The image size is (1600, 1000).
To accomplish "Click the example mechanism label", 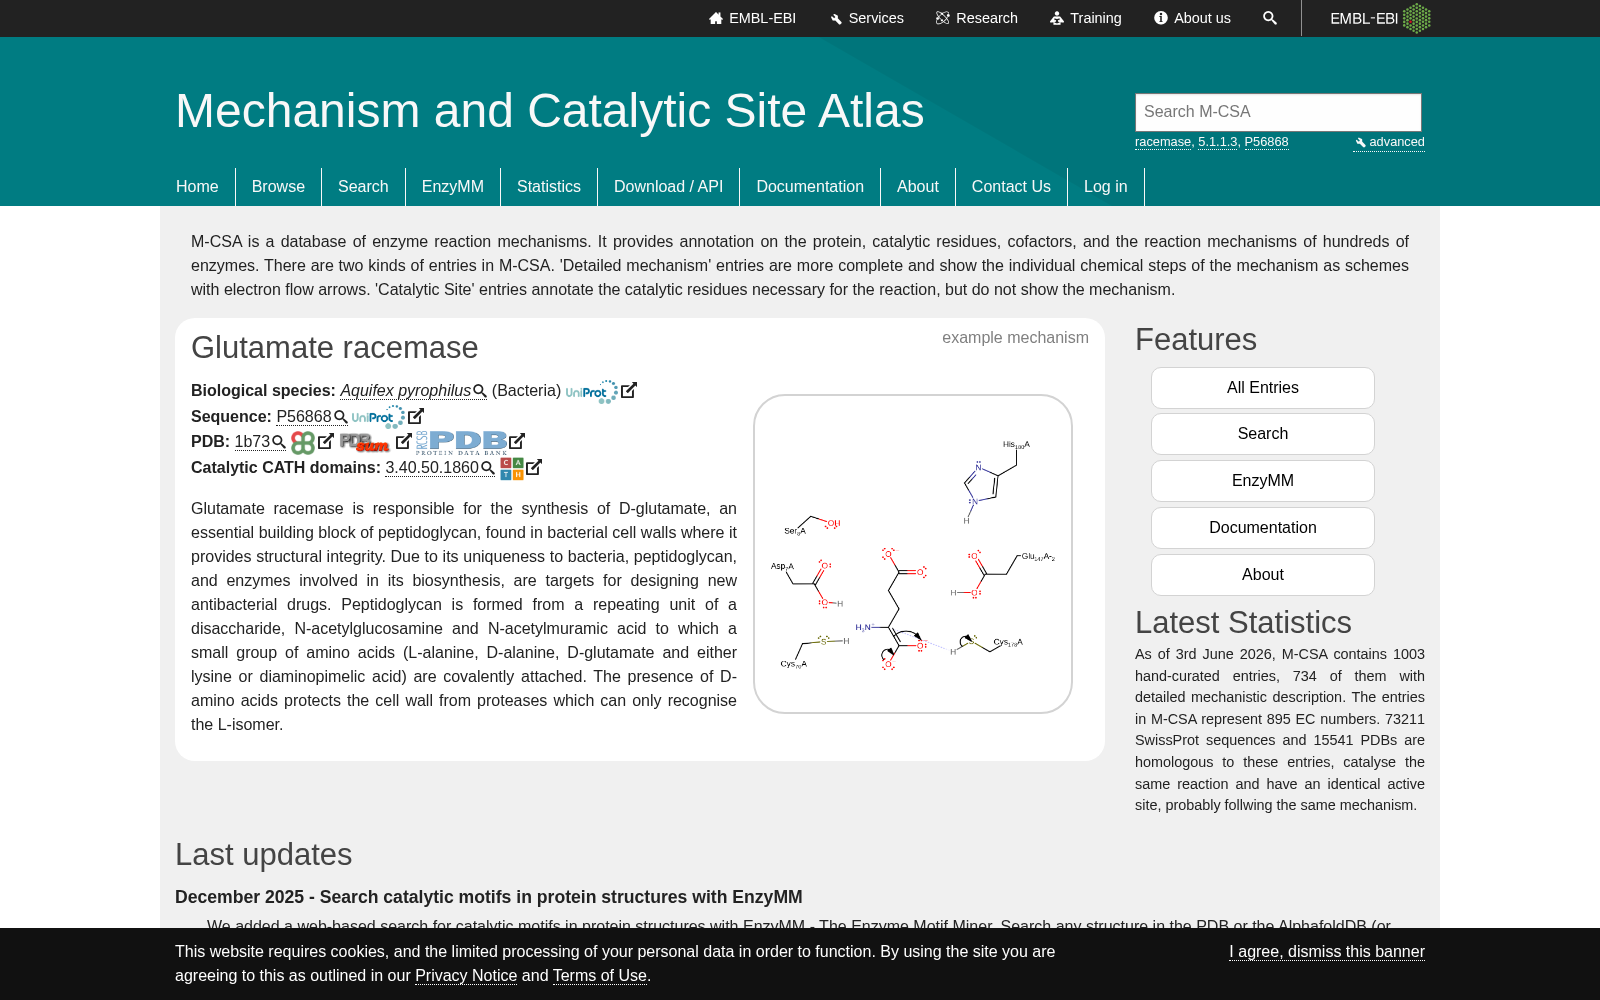I will coord(1015,338).
